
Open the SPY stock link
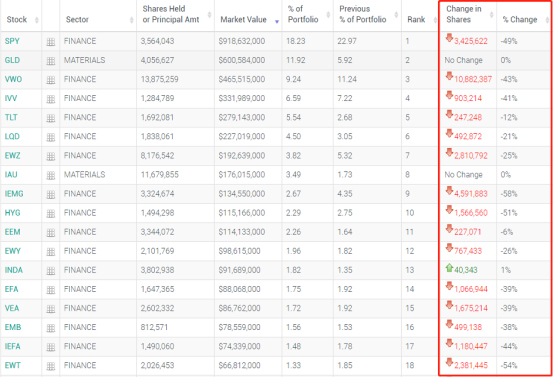tap(12, 41)
